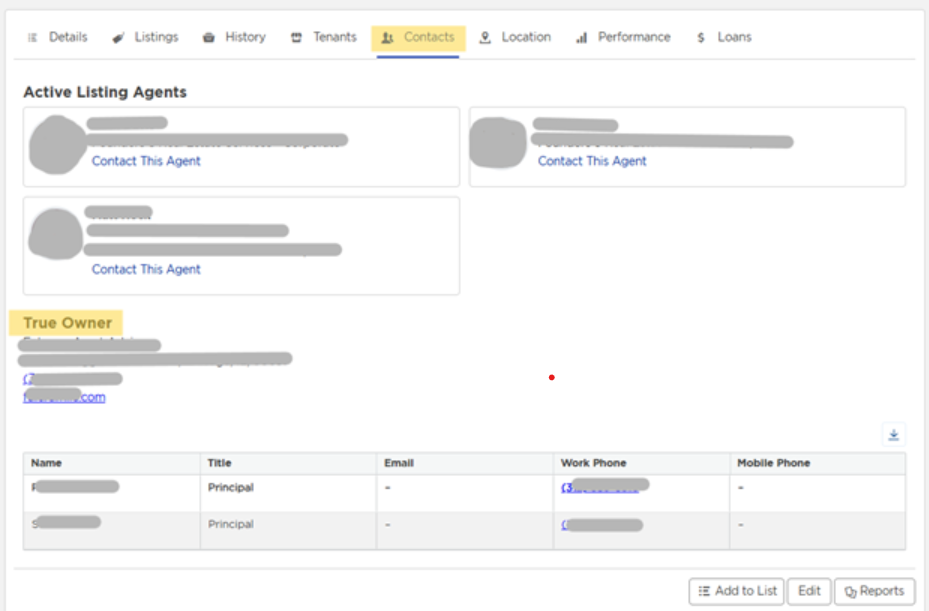Click the Loans tab dollar icon
This screenshot has height=611, width=929.
(x=701, y=38)
